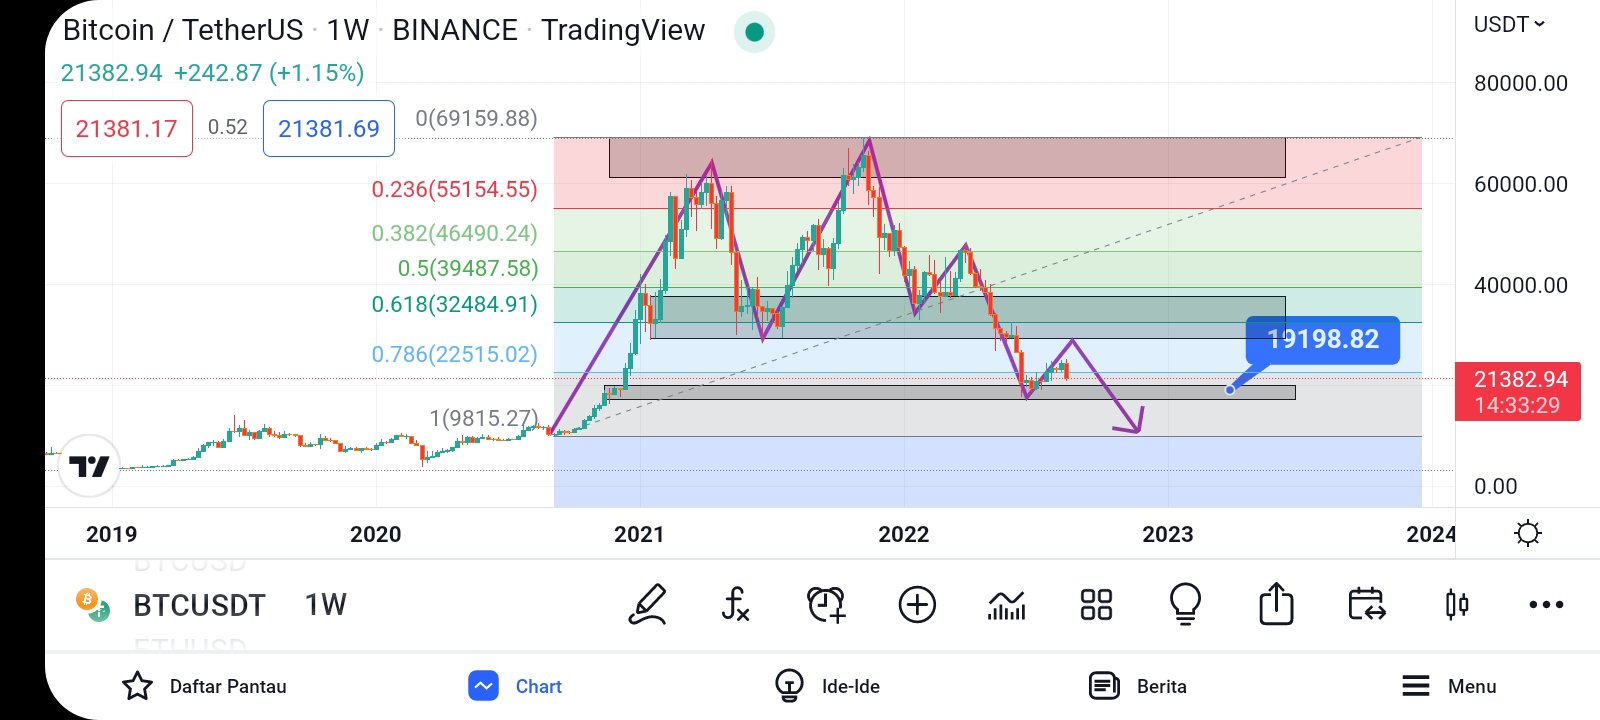The height and width of the screenshot is (720, 1600).
Task: Open the three-dots more options
Action: [1546, 604]
